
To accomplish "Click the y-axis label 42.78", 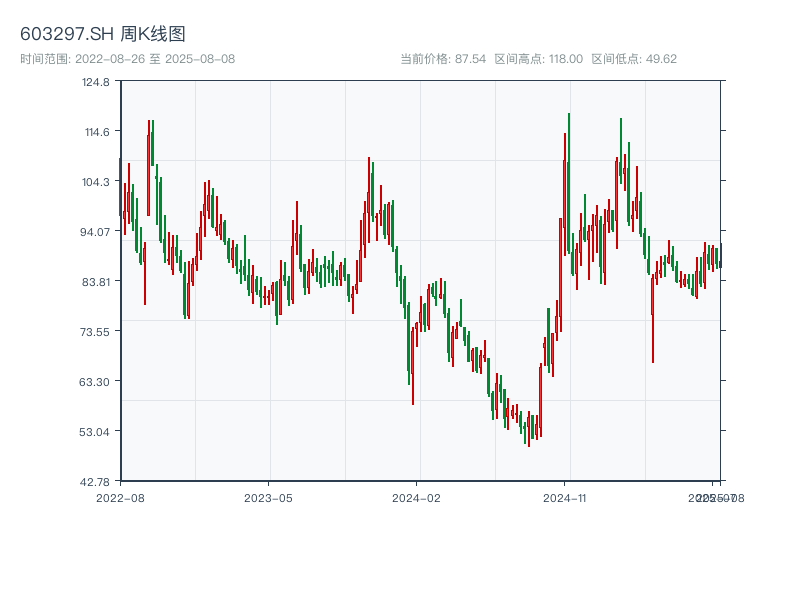I will click(x=95, y=482).
